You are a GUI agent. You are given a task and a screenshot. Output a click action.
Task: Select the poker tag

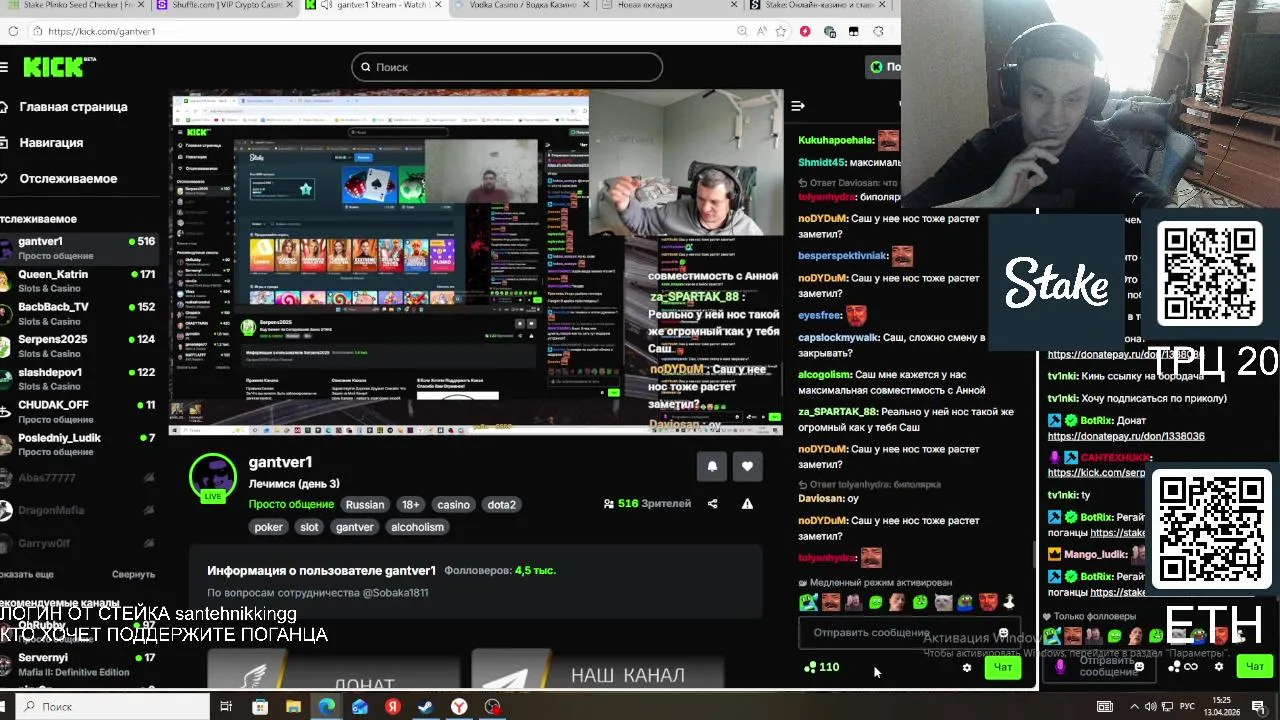[268, 527]
